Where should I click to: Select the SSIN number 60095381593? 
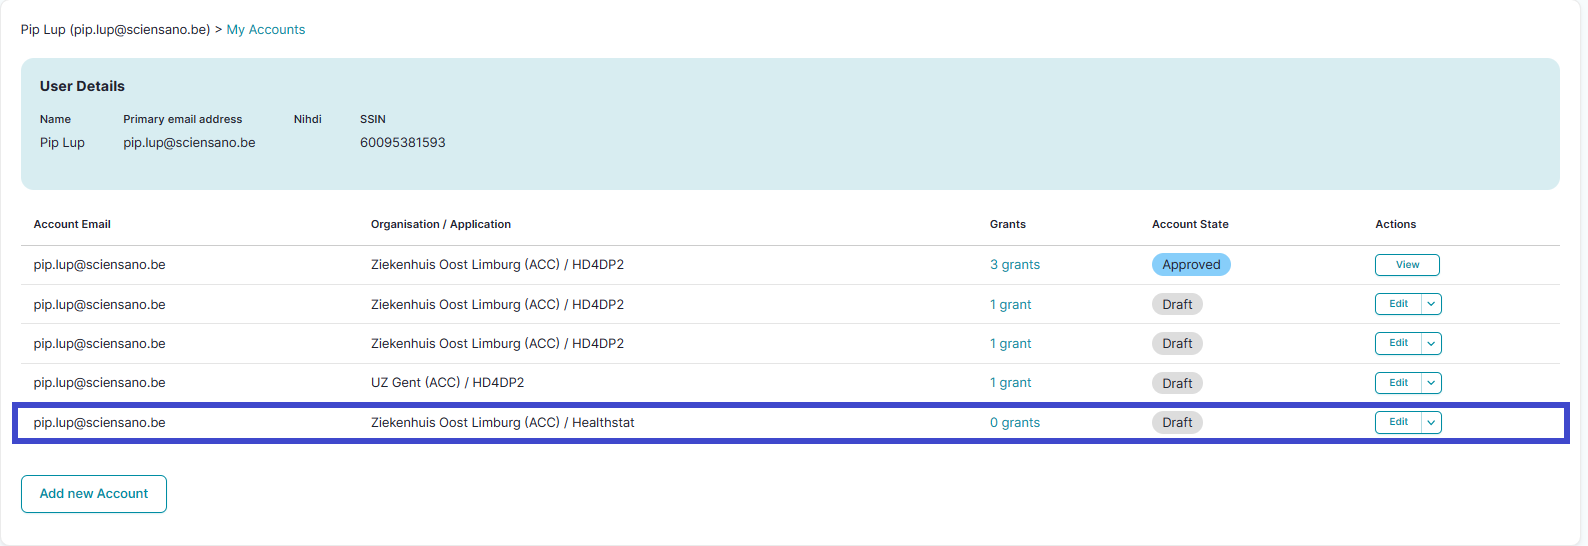pos(402,143)
